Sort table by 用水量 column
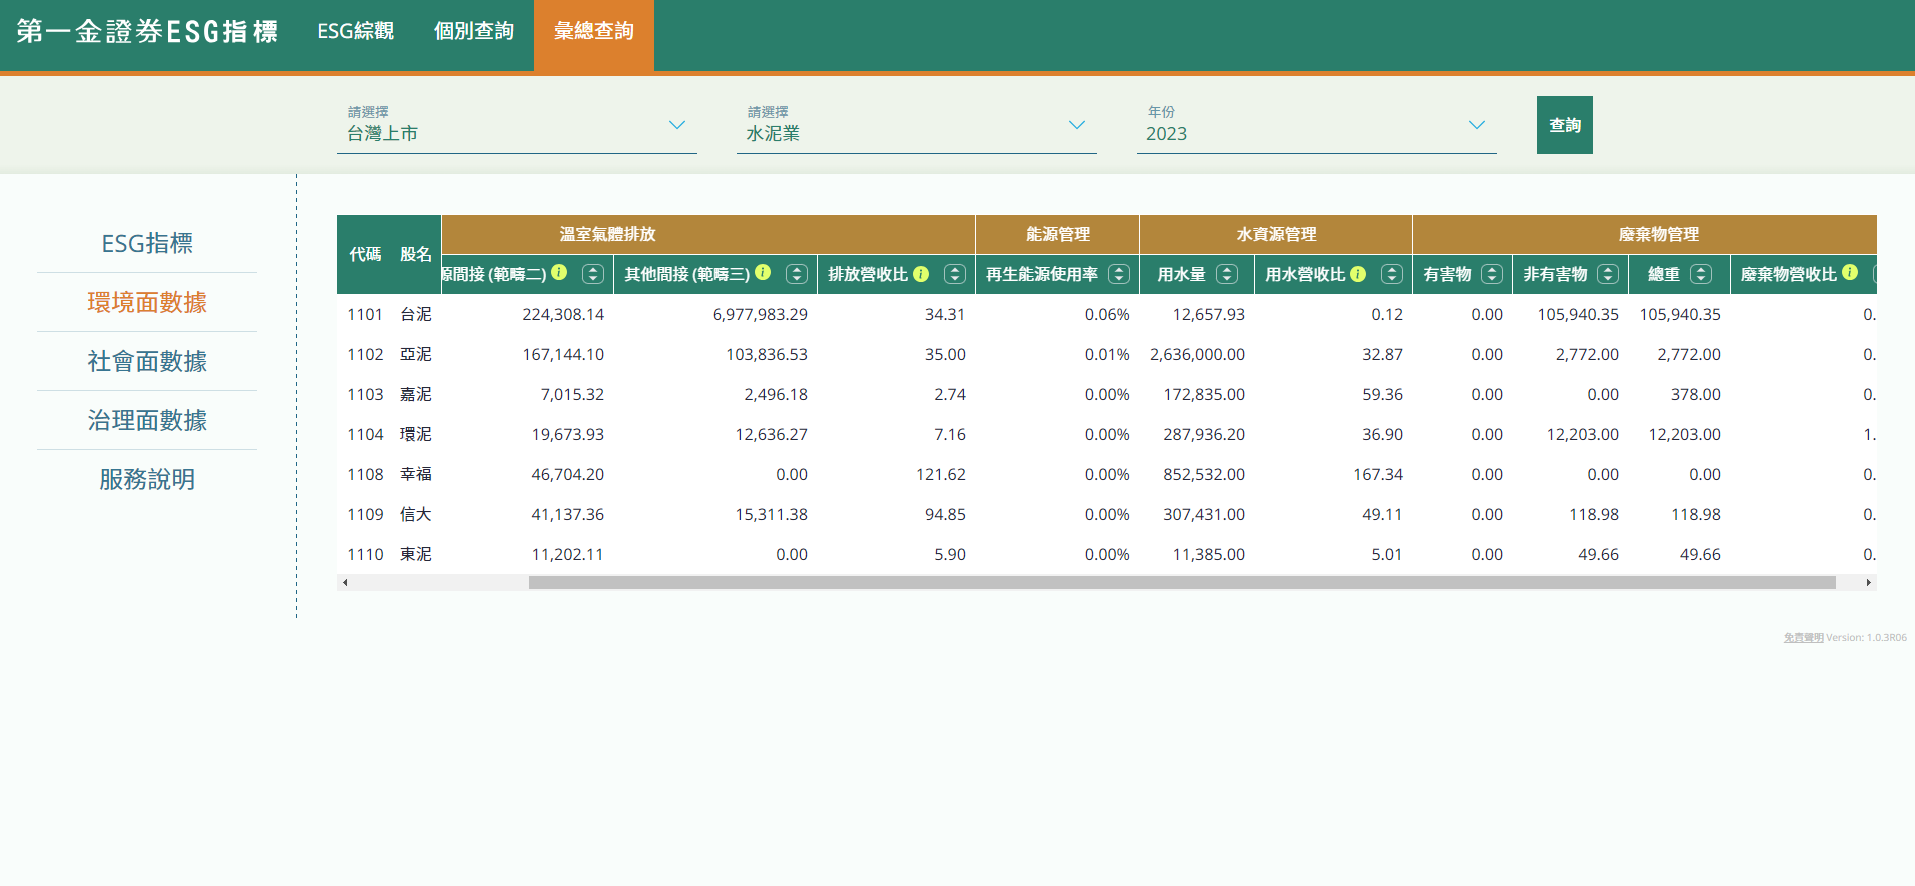The image size is (1915, 886). coord(1227,274)
